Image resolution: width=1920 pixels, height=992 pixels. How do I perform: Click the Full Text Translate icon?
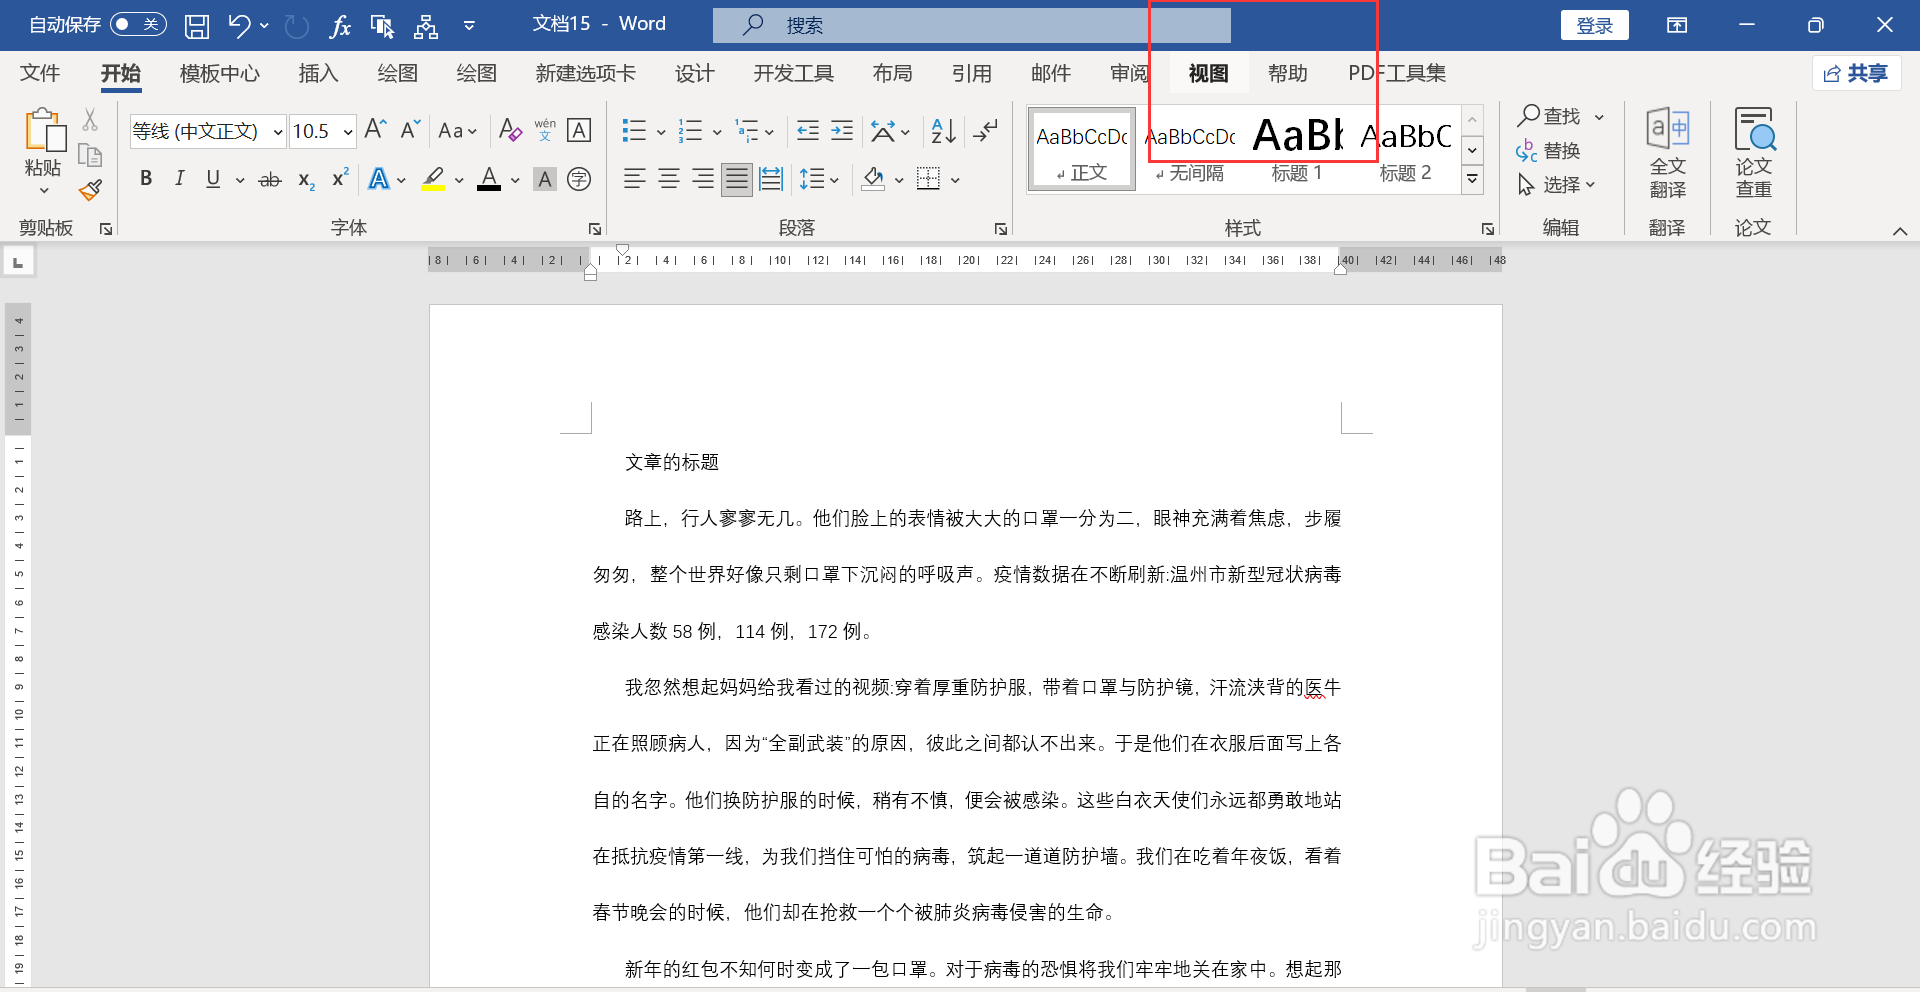click(x=1667, y=153)
